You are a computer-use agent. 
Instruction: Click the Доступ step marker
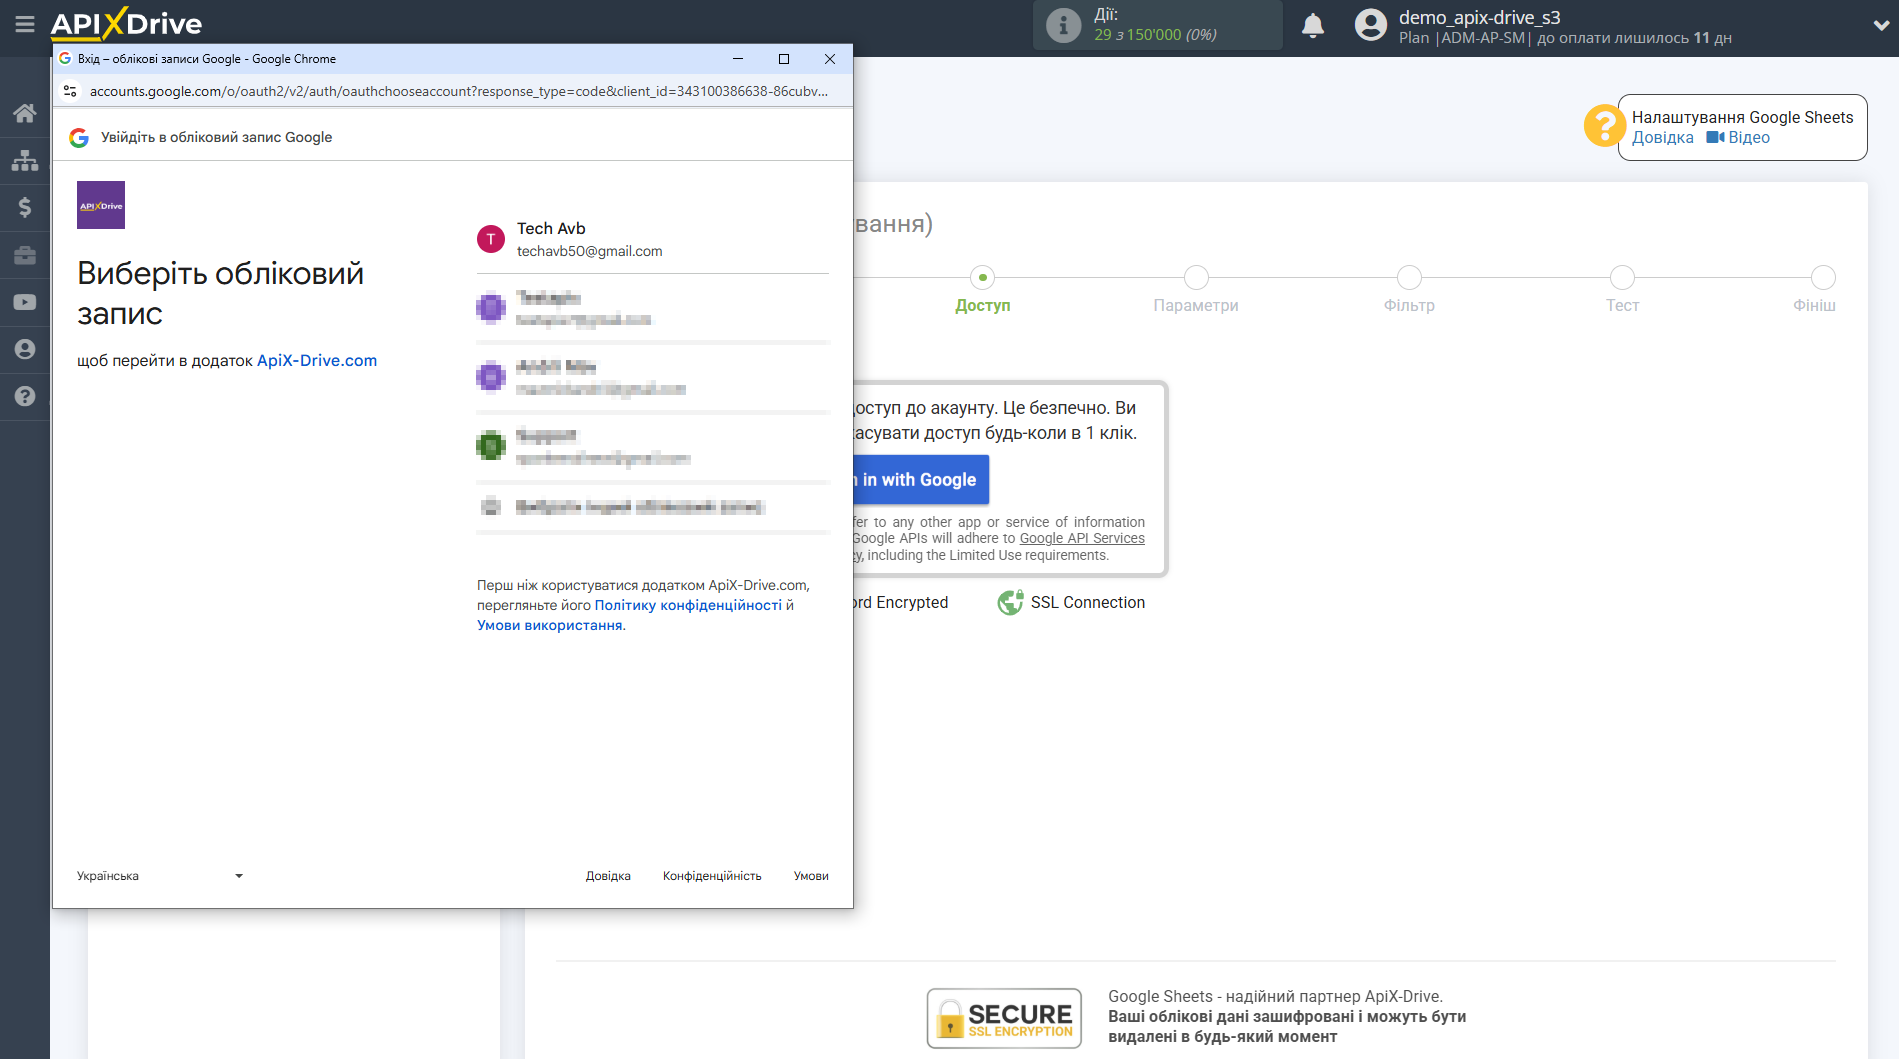983,277
